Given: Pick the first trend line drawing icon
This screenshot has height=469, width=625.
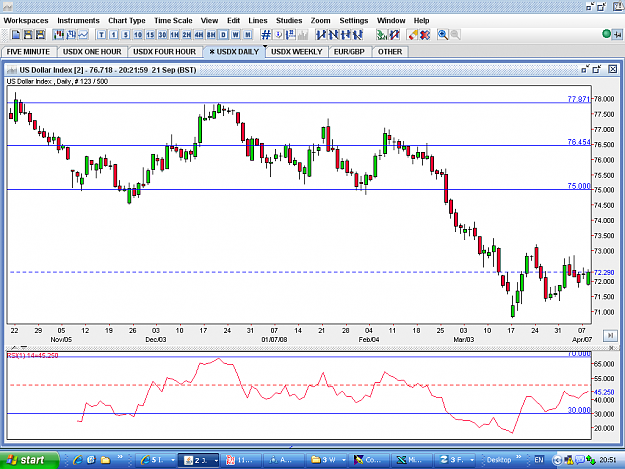Looking at the screenshot, I should point(321,35).
